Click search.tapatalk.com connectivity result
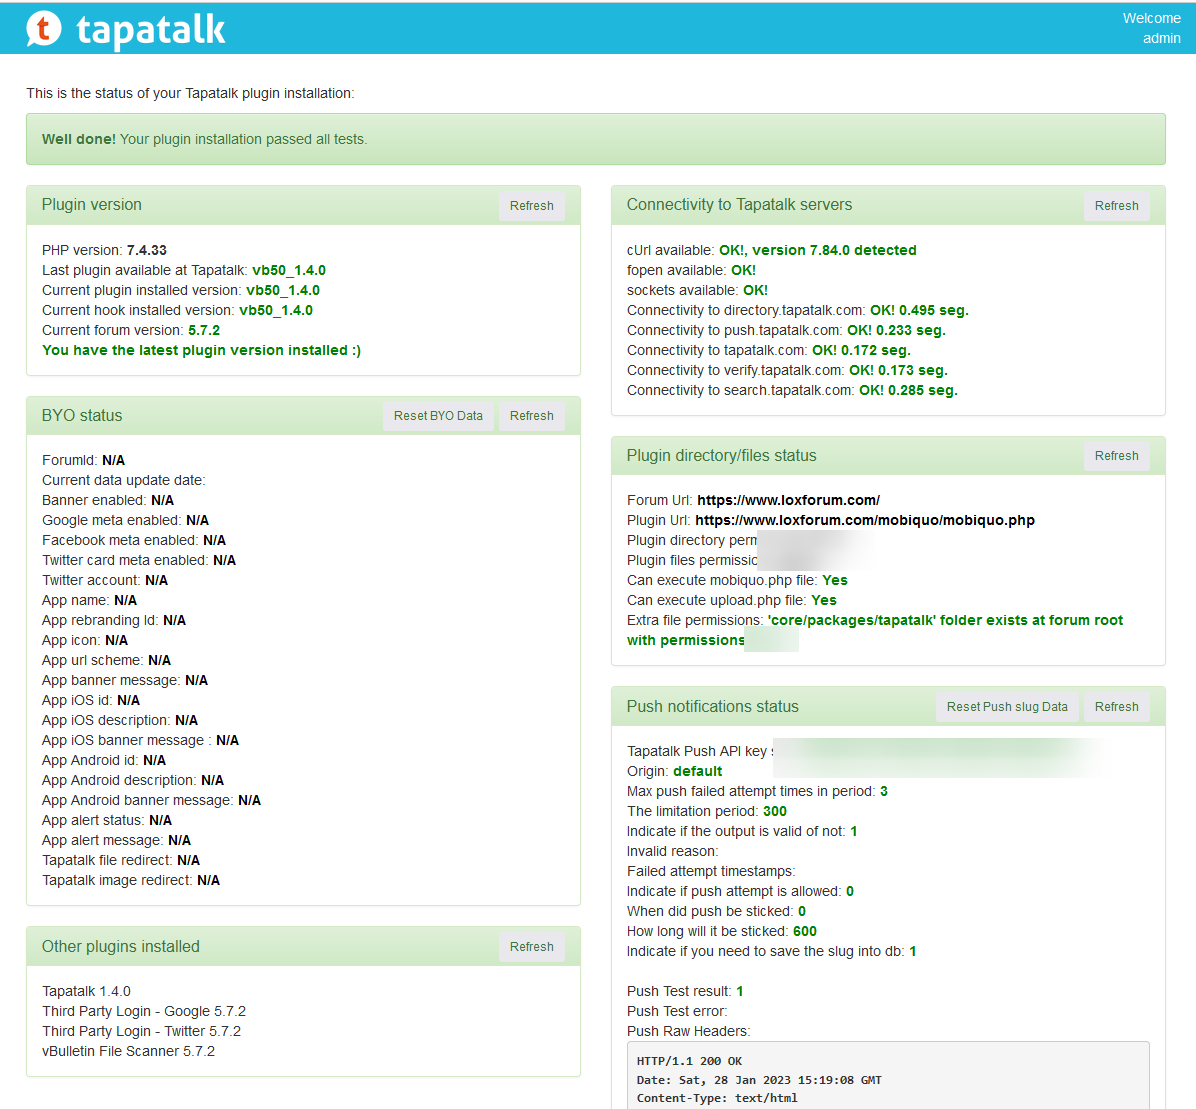This screenshot has height=1109, width=1196. [908, 390]
